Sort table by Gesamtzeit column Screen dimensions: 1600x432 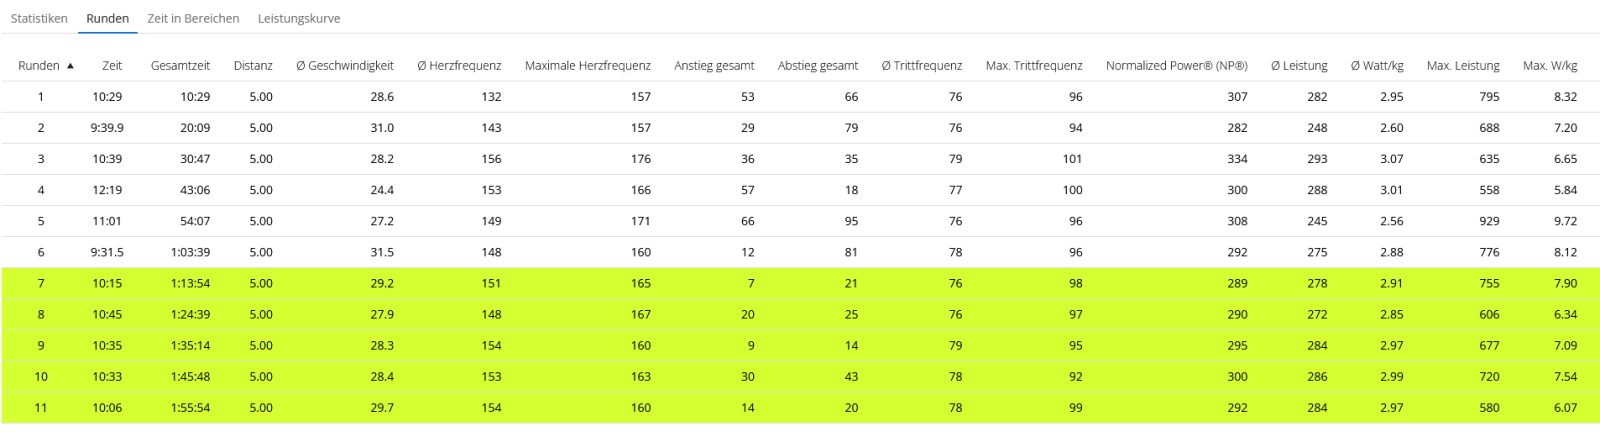[180, 66]
